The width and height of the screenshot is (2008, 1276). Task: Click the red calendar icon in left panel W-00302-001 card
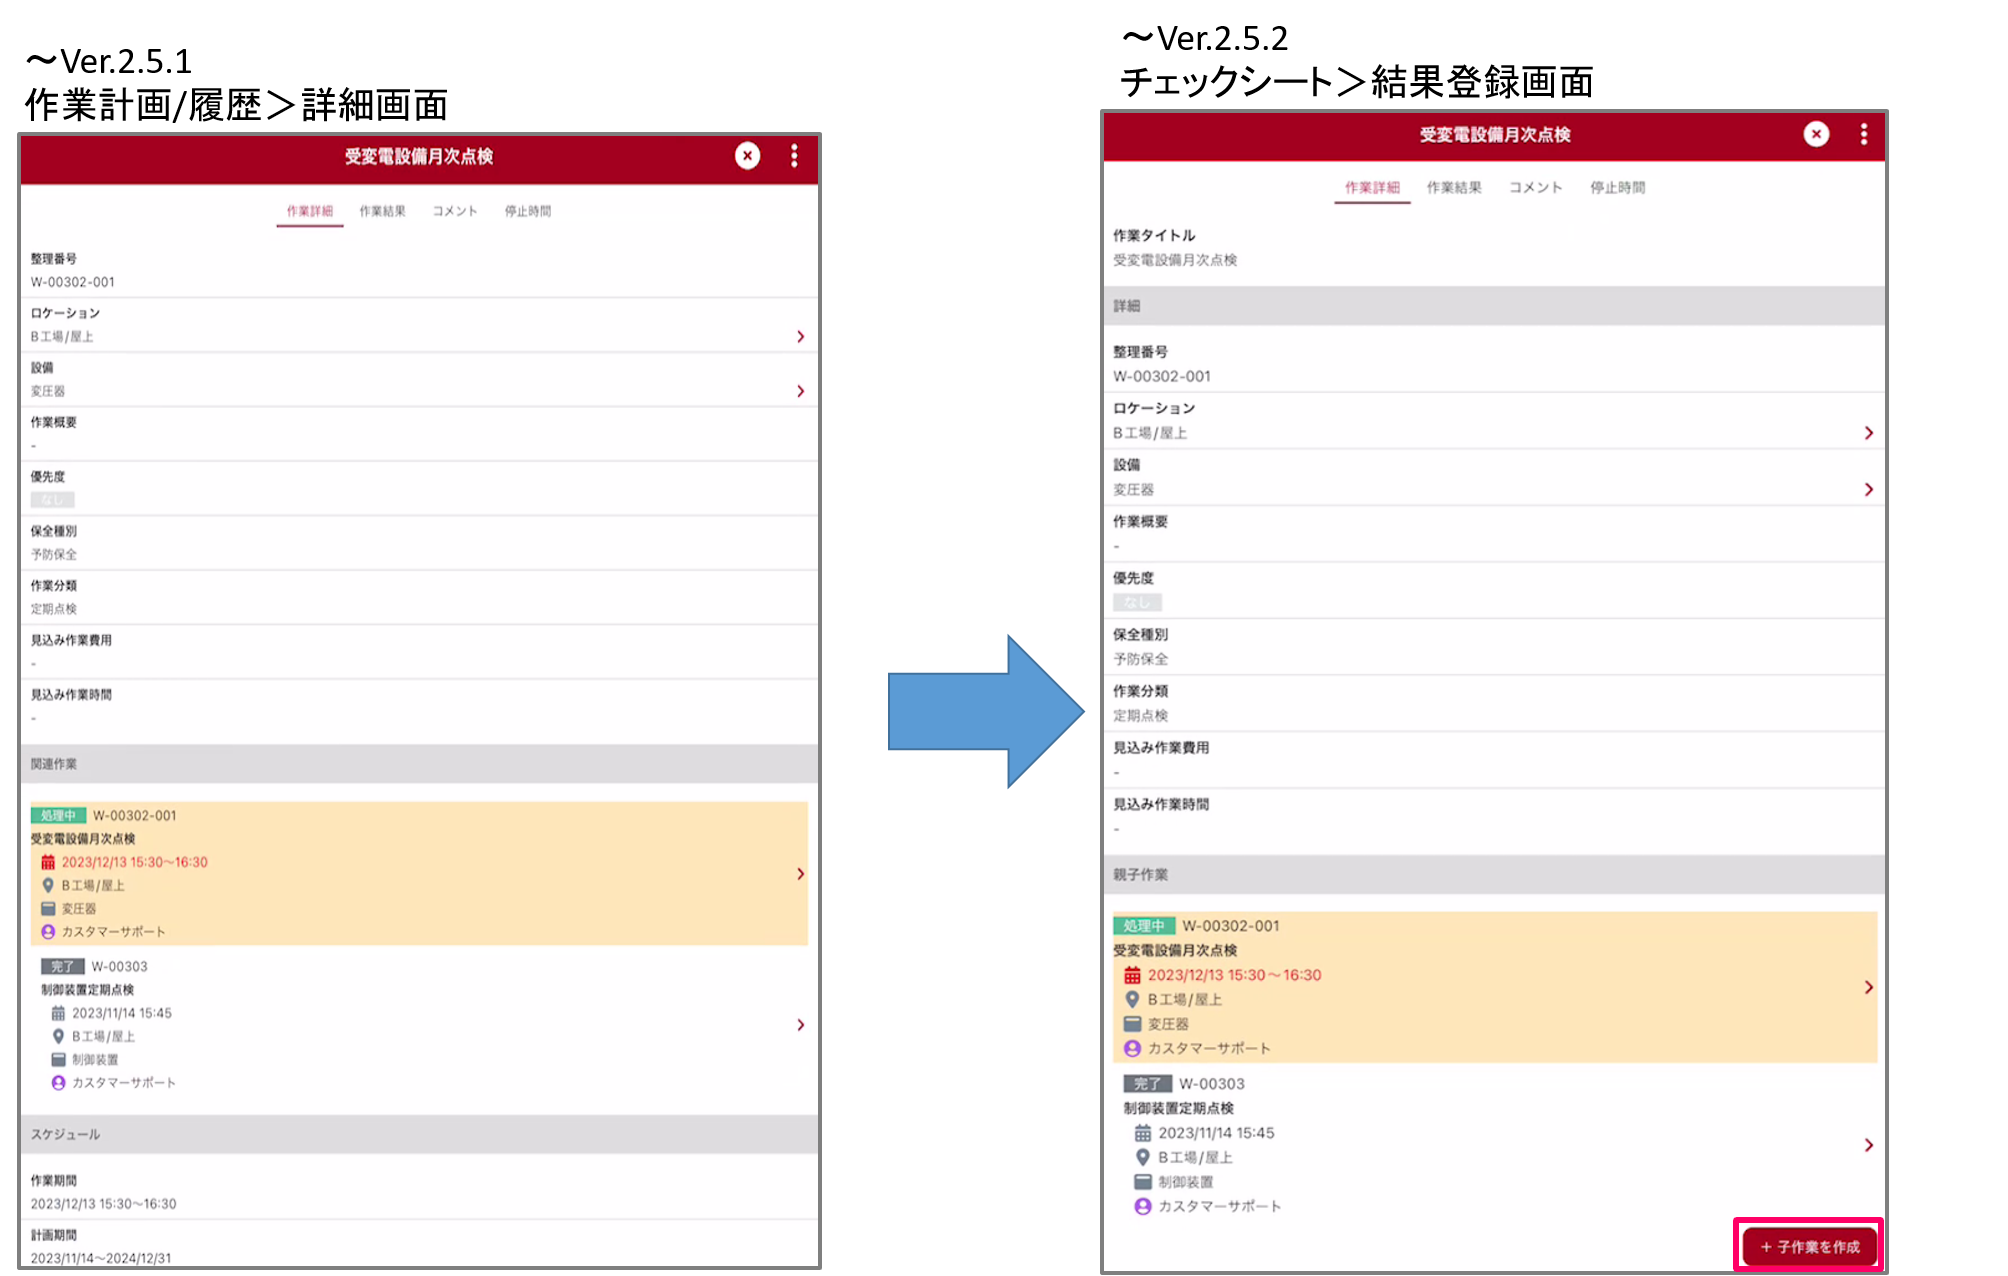pos(48,862)
